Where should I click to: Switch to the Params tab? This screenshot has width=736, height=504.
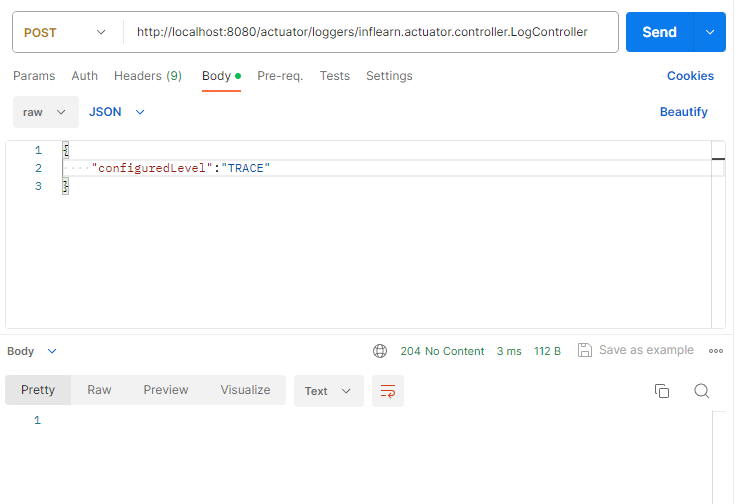[34, 76]
